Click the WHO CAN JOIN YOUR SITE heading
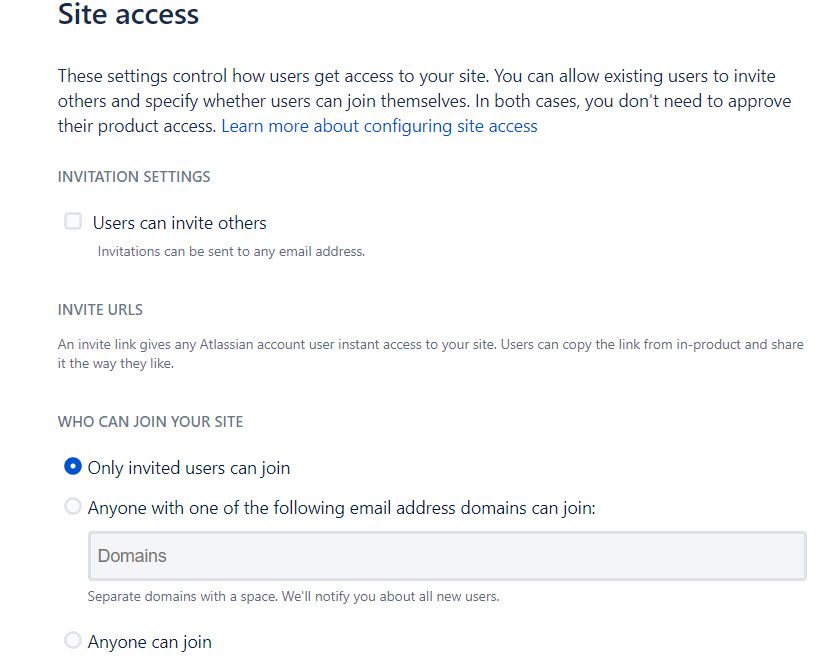This screenshot has width=830, height=670. [150, 422]
